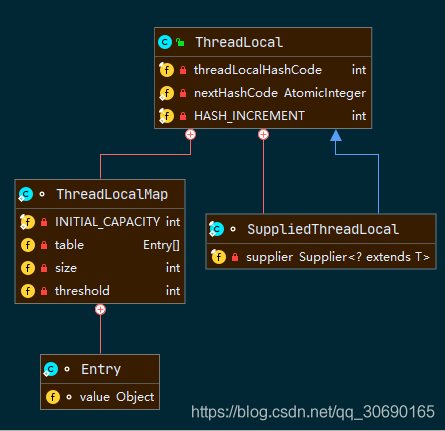Click the red lock icon next to table
The width and height of the screenshot is (445, 431).
pos(44,245)
